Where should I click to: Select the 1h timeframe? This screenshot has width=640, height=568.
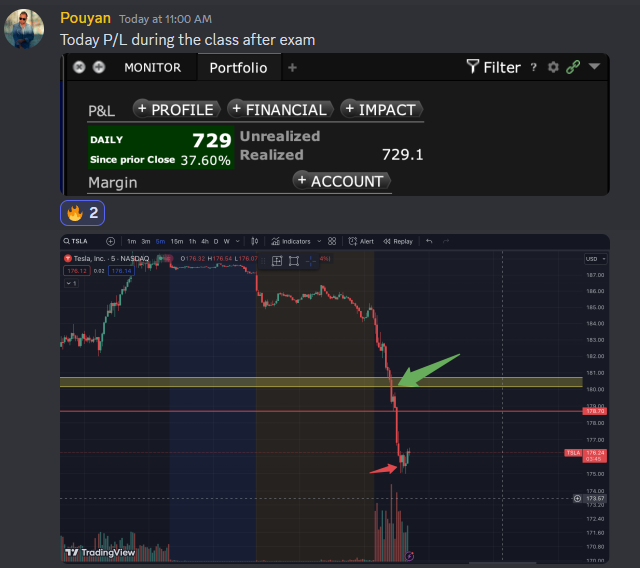192,242
